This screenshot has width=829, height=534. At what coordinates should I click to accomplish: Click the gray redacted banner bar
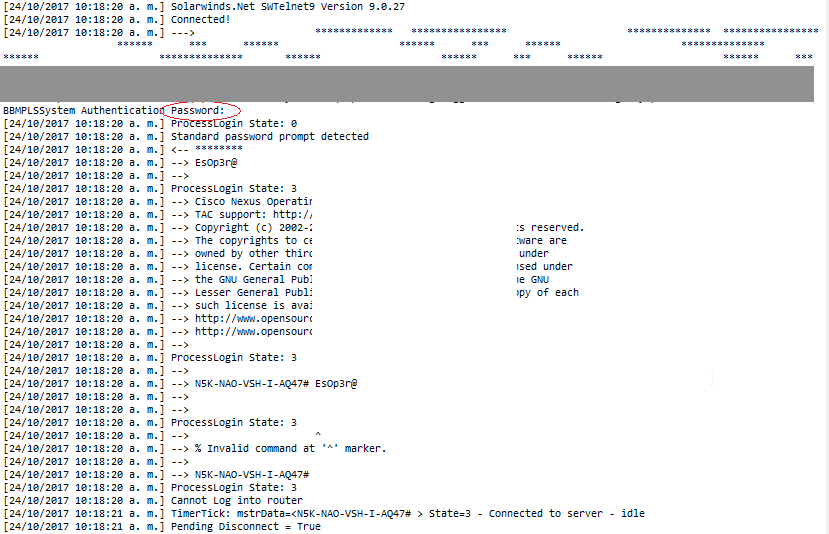[x=414, y=83]
